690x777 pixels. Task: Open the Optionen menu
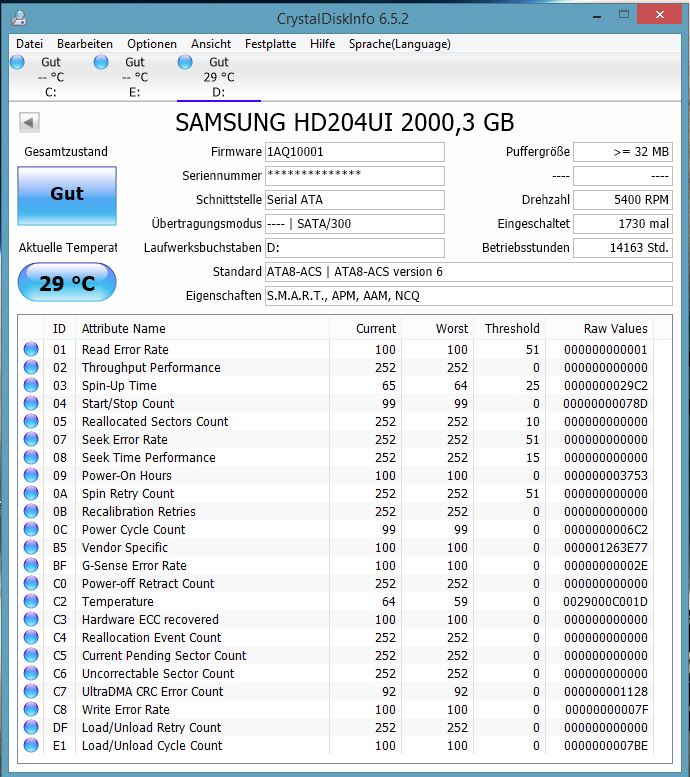pyautogui.click(x=152, y=44)
